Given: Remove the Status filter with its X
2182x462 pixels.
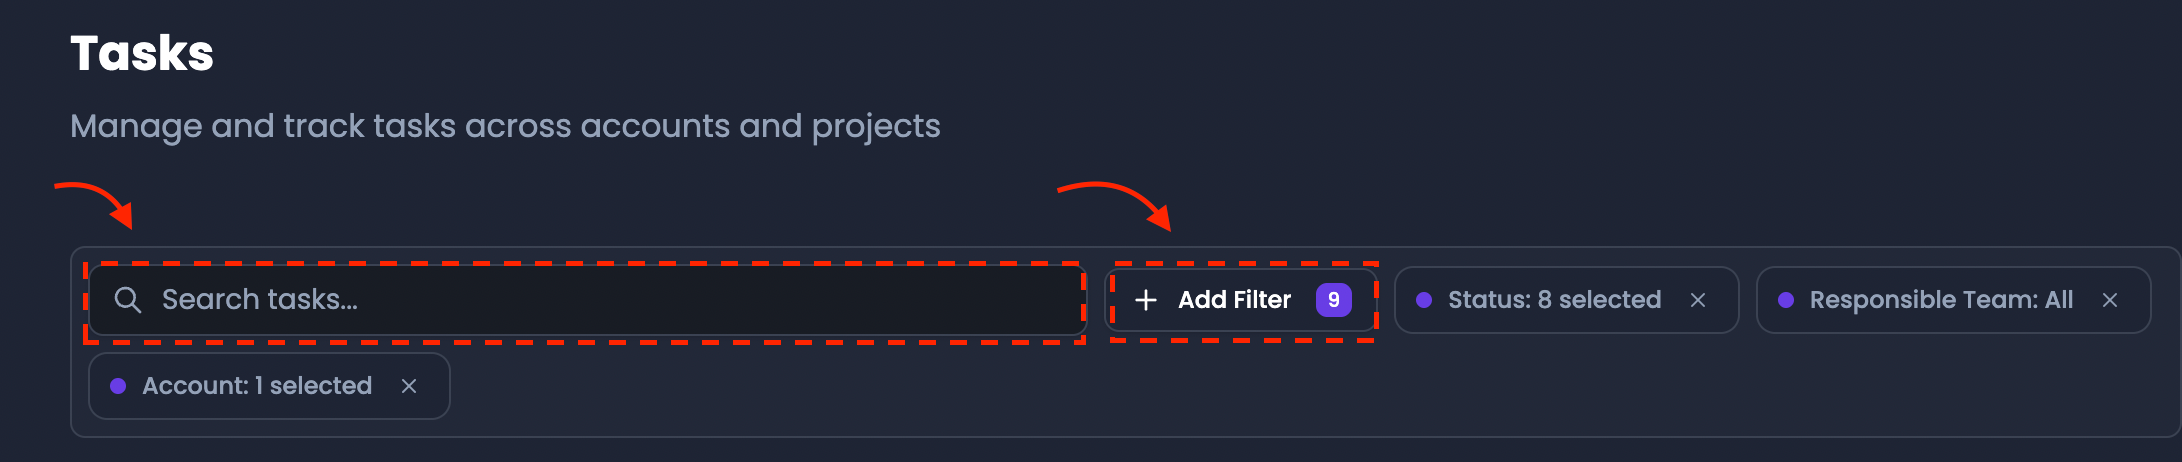Looking at the screenshot, I should click(1698, 300).
